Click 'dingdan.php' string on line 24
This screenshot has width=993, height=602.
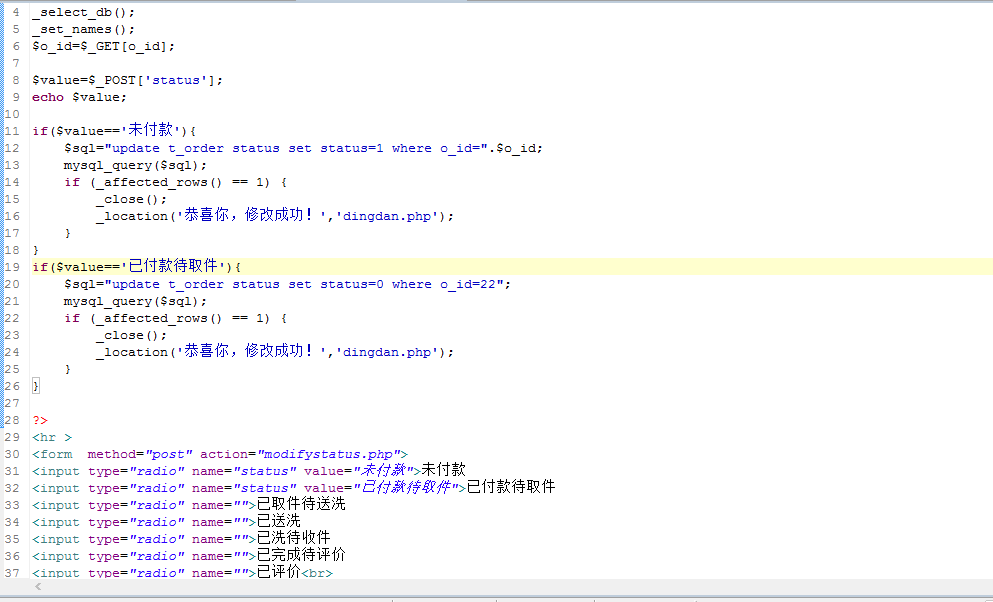387,353
